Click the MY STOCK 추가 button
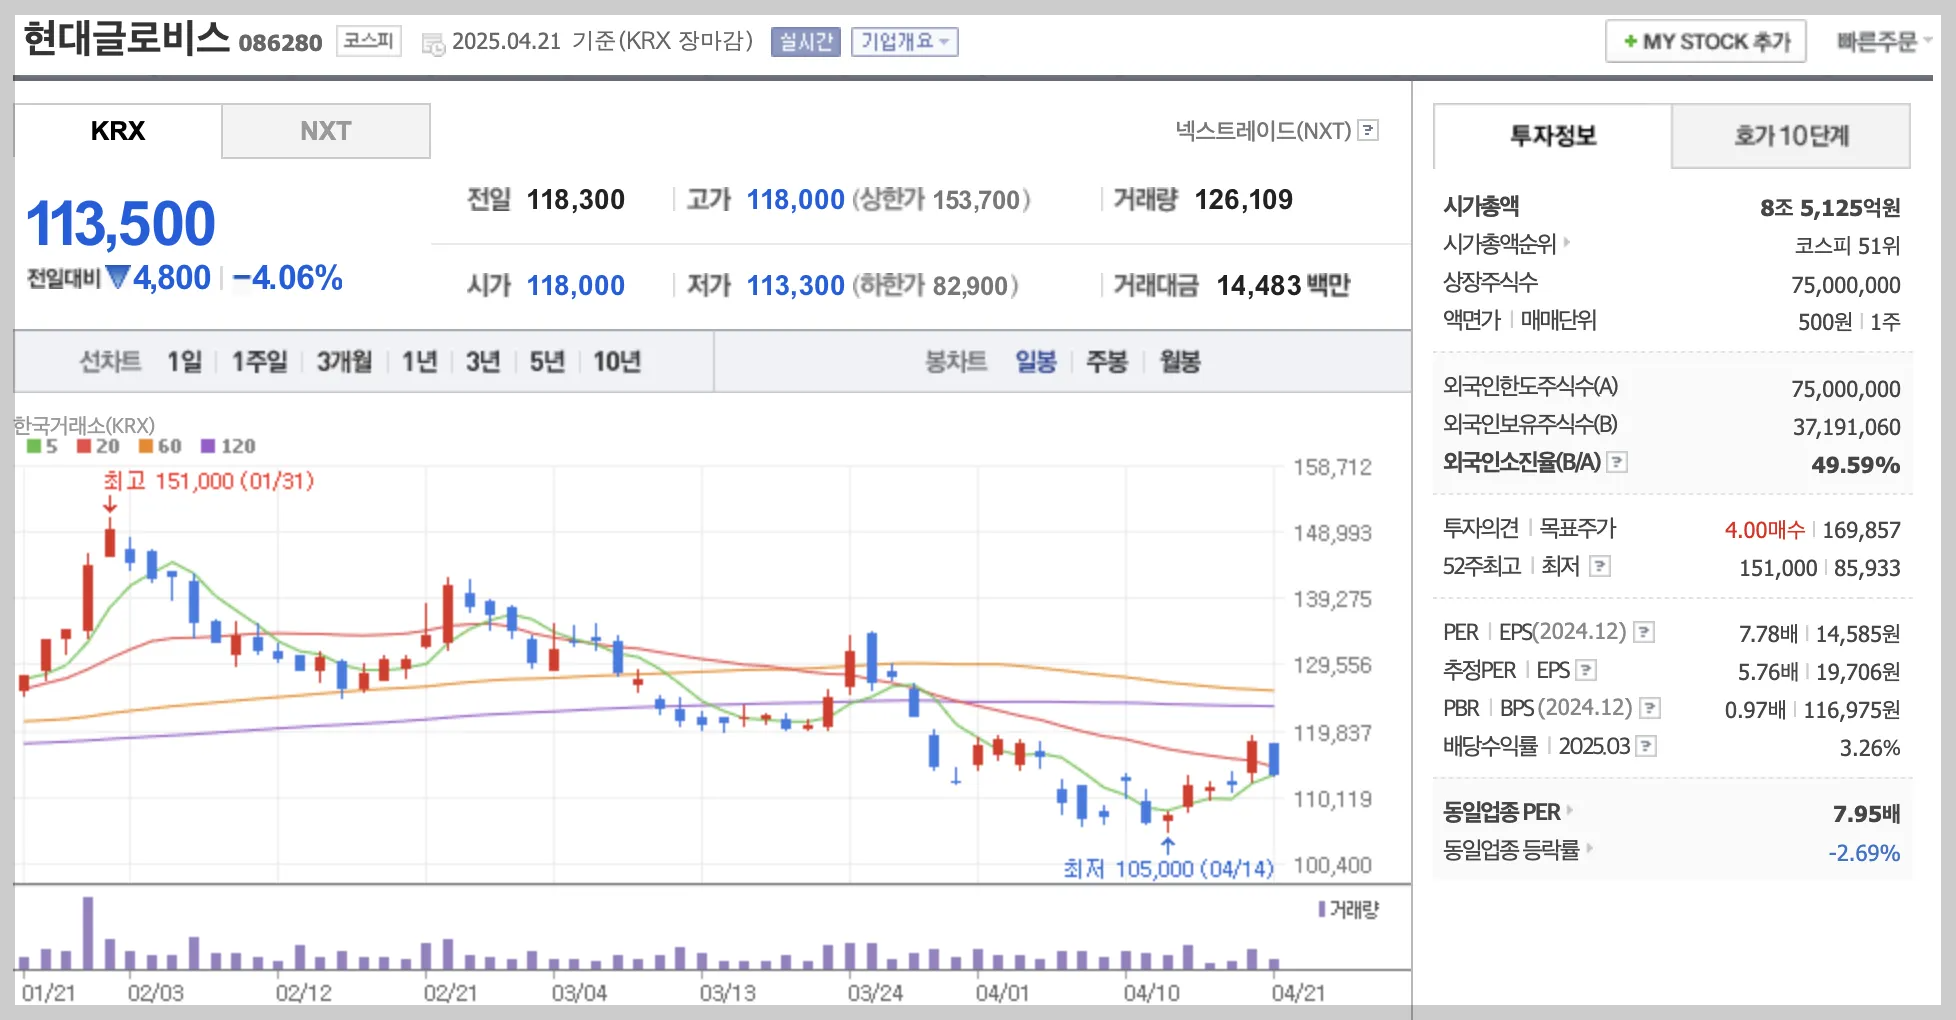 1706,42
